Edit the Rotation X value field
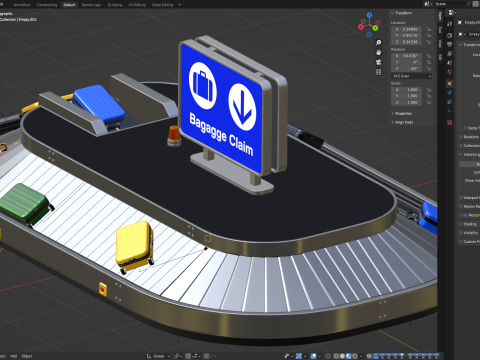This screenshot has width=480, height=360. coord(407,56)
